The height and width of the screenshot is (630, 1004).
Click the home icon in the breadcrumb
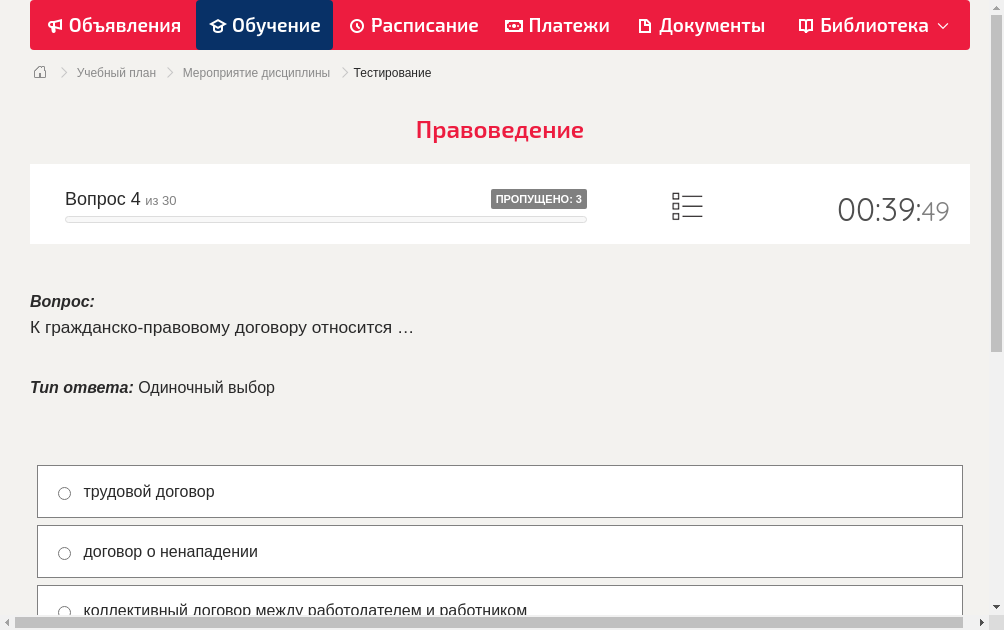39,71
